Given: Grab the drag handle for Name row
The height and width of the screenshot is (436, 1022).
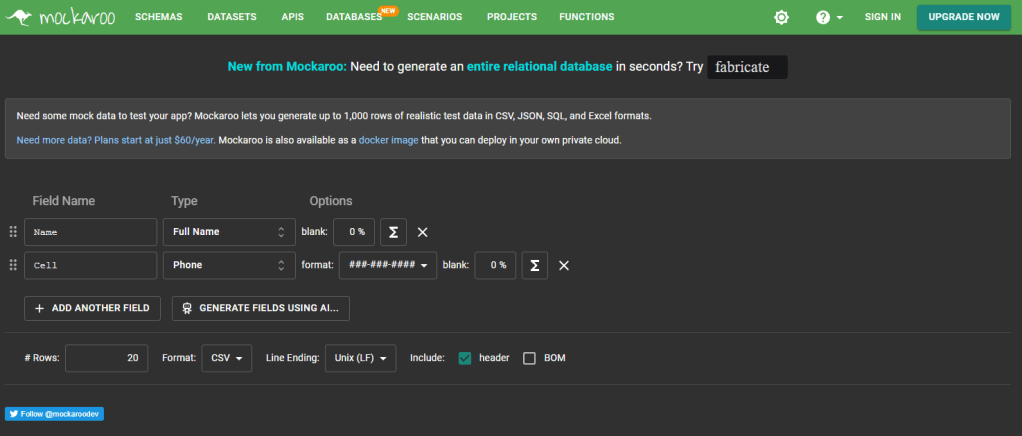Looking at the screenshot, I should [13, 232].
